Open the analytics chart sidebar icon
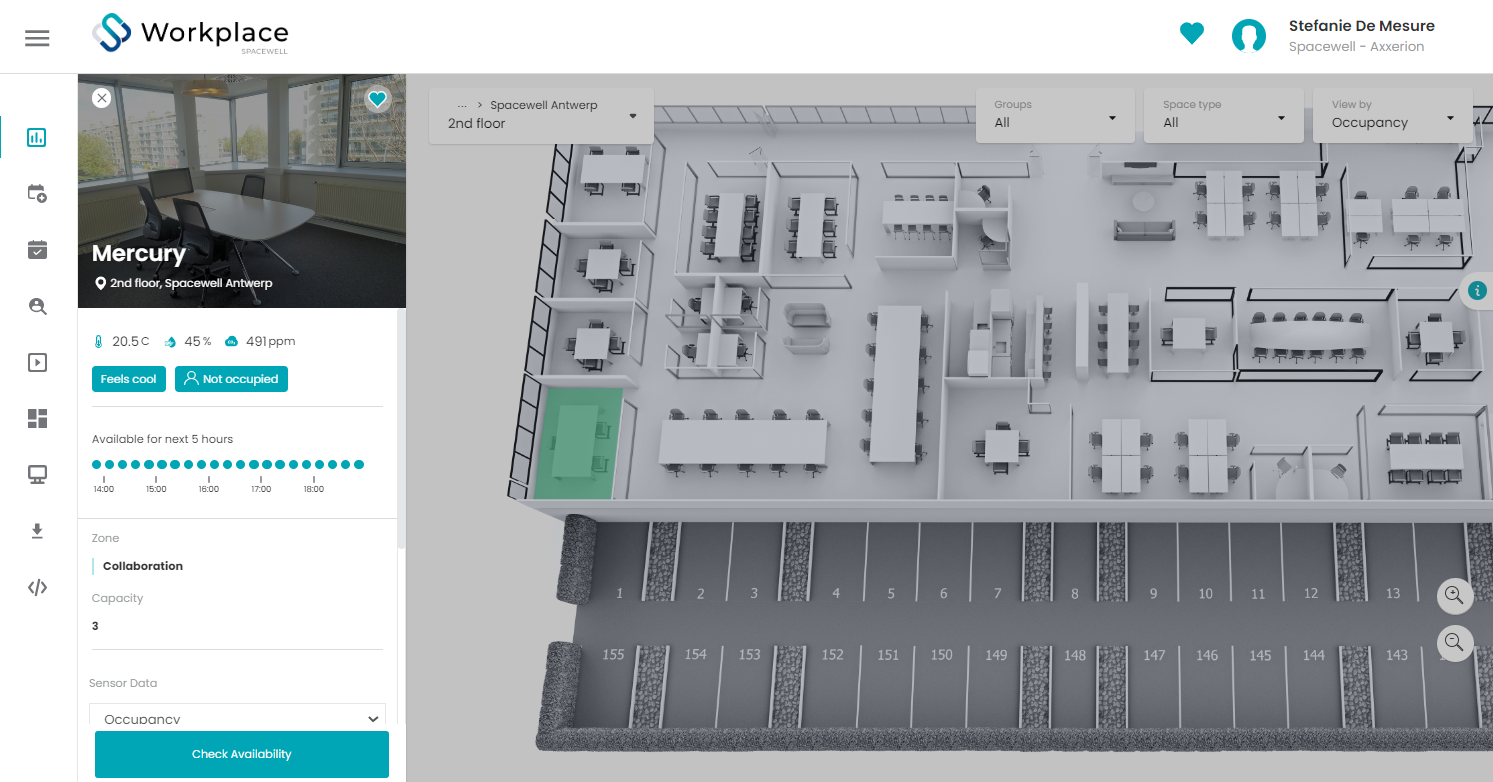The width and height of the screenshot is (1493, 782). point(37,137)
